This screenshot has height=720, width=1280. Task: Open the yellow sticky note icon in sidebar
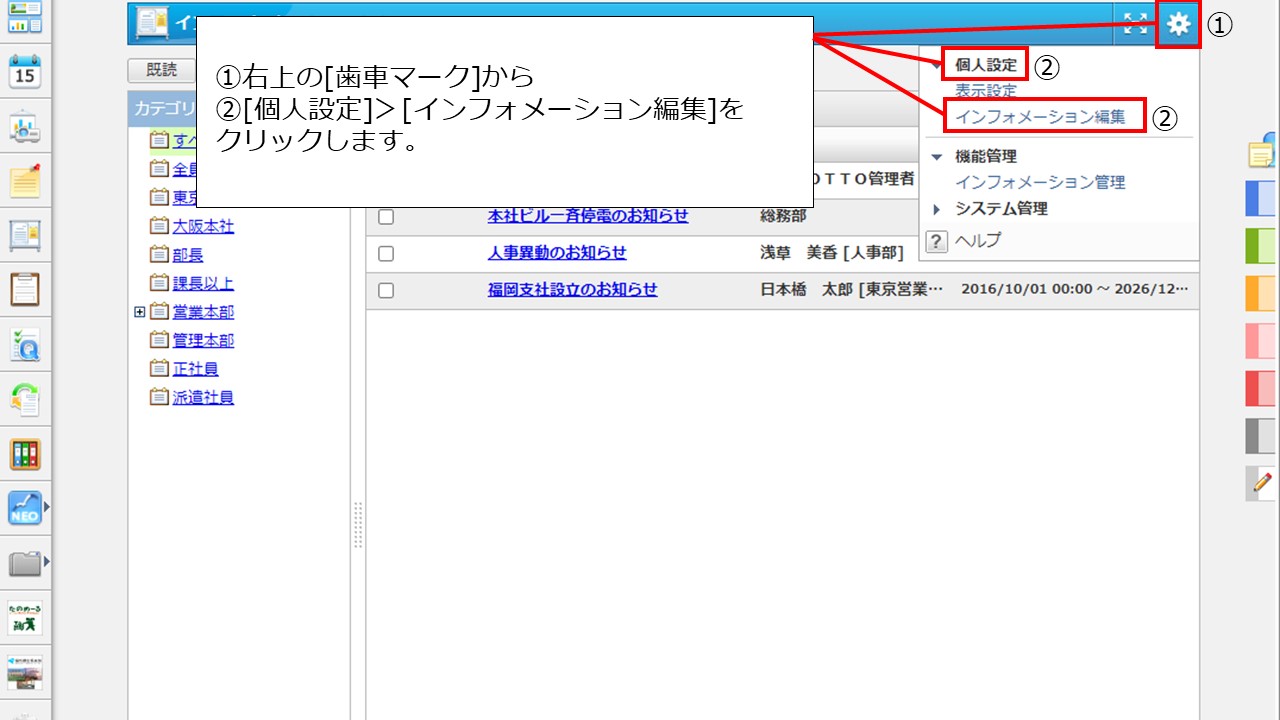pos(24,181)
